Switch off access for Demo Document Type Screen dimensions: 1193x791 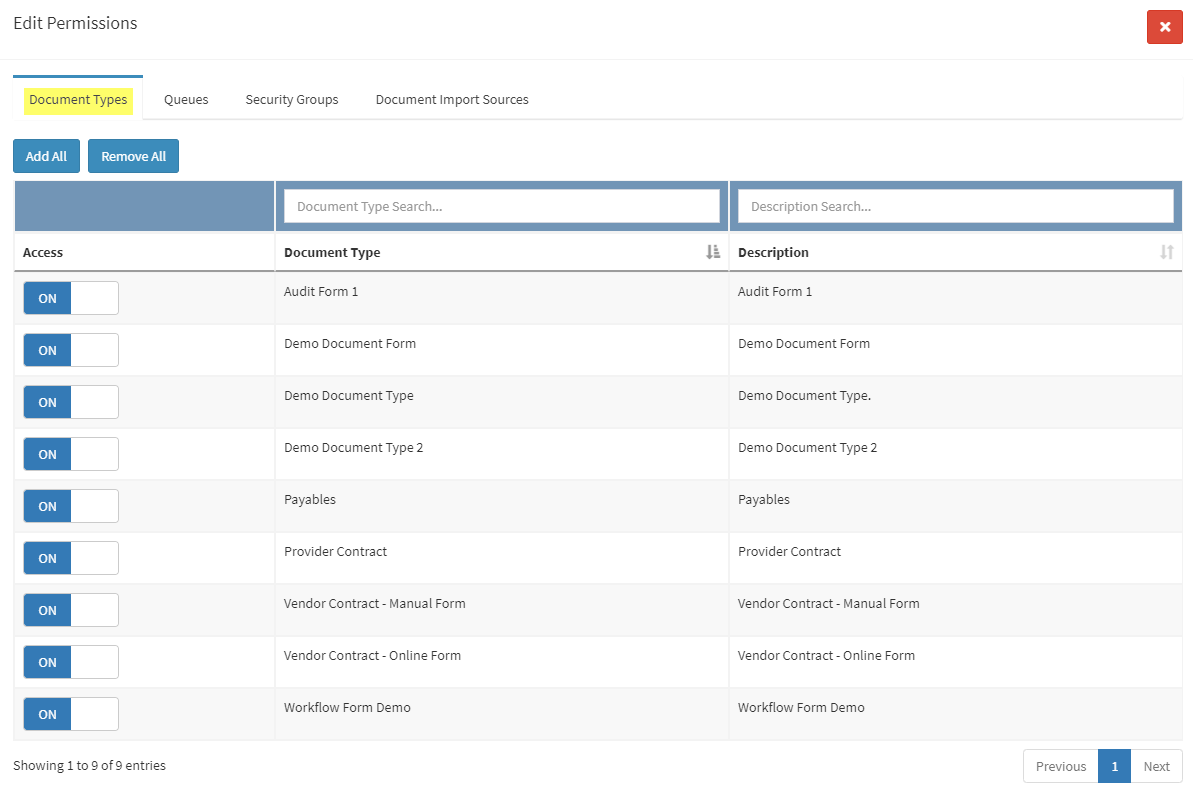click(x=71, y=402)
